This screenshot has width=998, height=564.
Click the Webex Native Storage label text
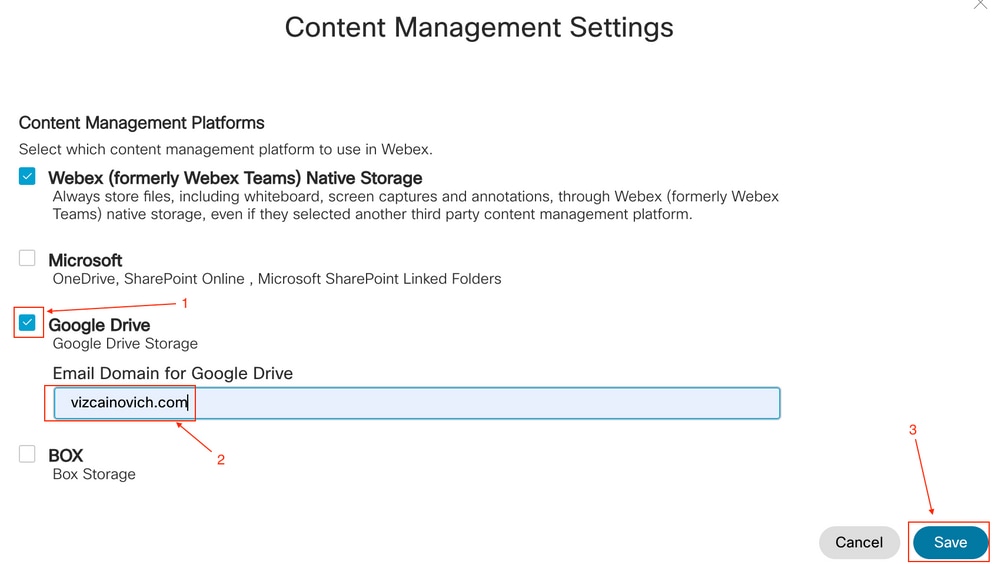pyautogui.click(x=235, y=178)
